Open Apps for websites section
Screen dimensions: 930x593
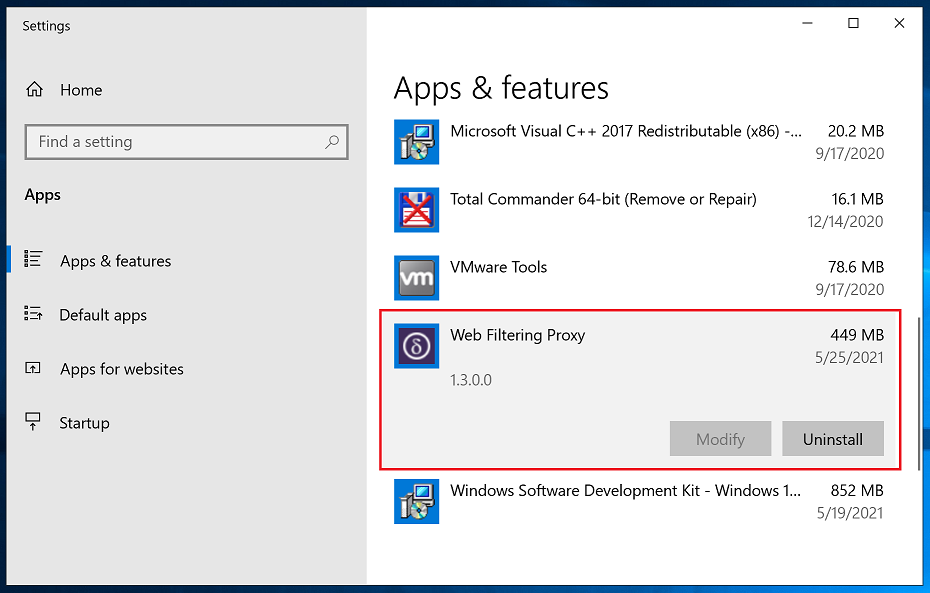coord(122,369)
